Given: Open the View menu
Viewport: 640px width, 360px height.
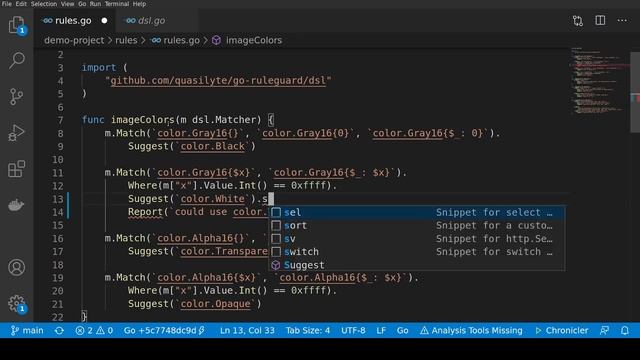Looking at the screenshot, I should pos(67,4).
